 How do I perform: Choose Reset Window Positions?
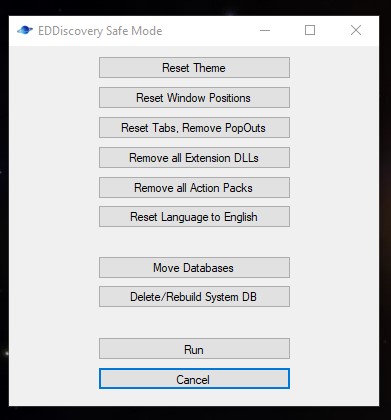click(194, 98)
